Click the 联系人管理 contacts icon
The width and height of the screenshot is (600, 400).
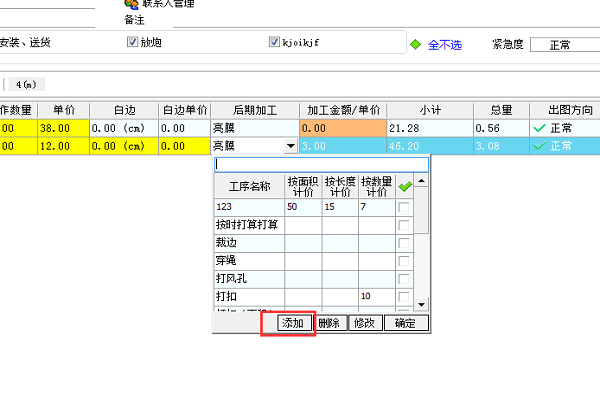(x=131, y=4)
